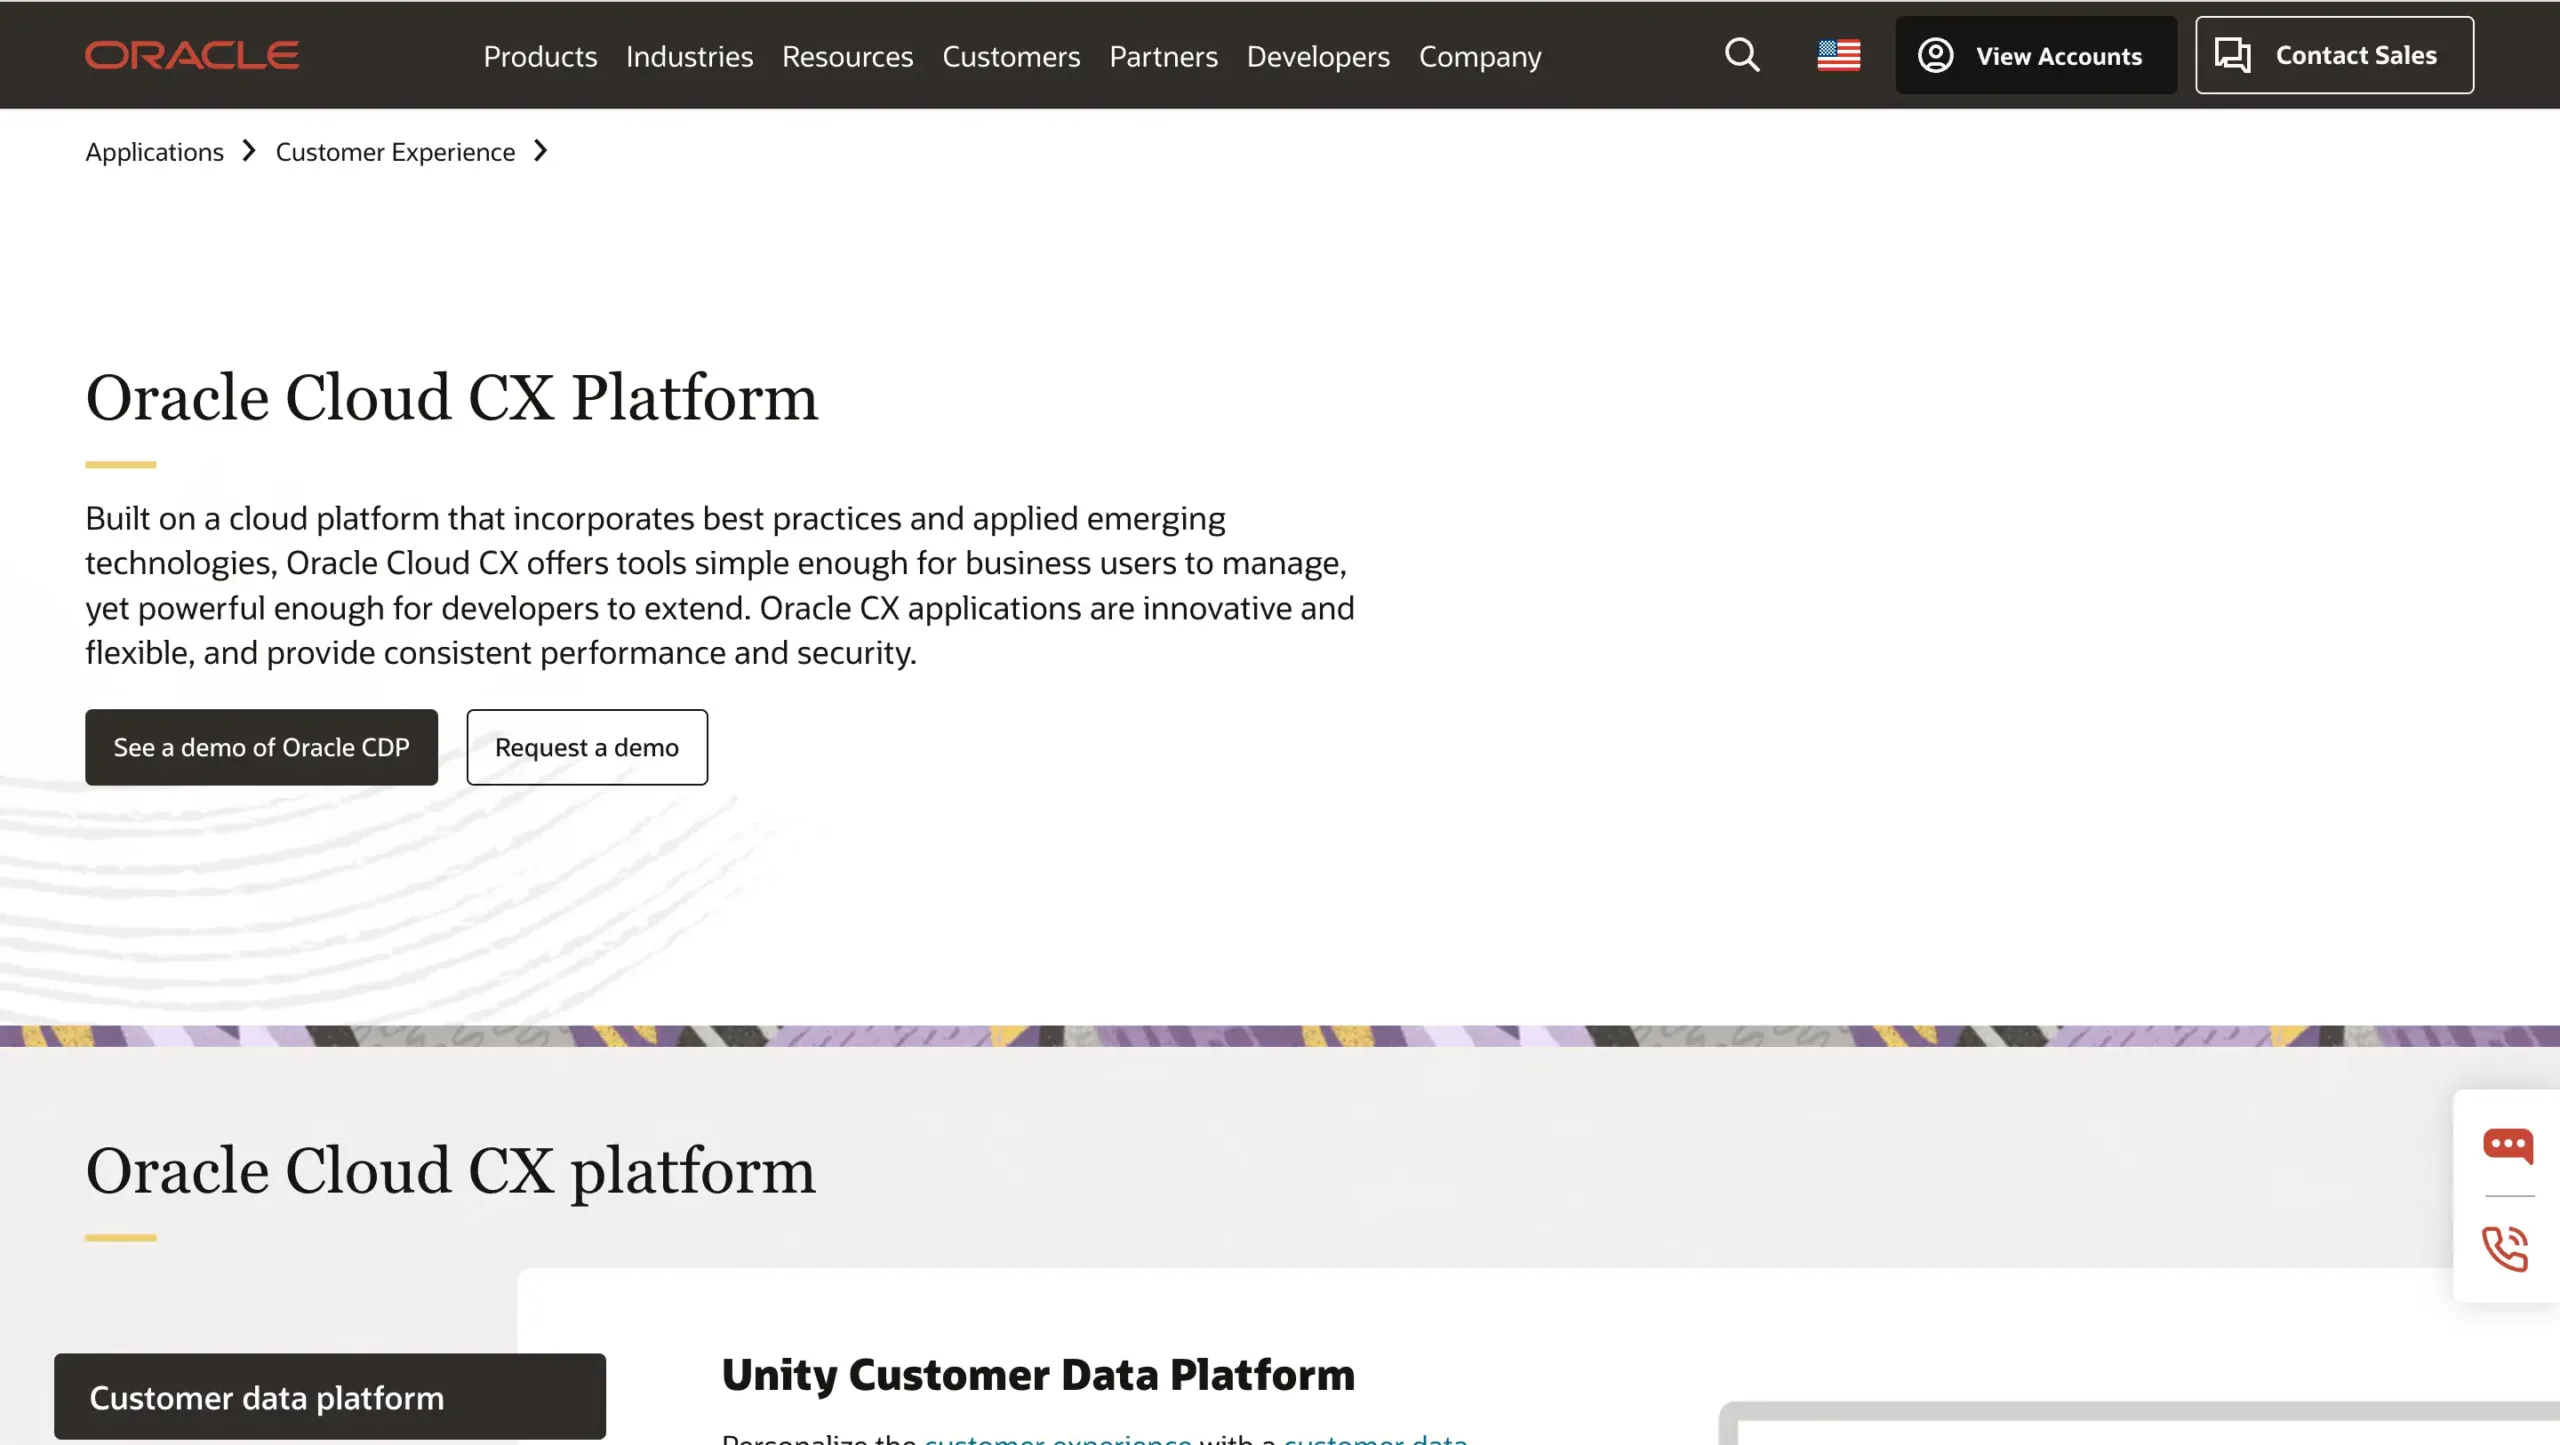The height and width of the screenshot is (1445, 2560).
Task: Click the Contact Sales chat bubble icon
Action: point(2233,55)
